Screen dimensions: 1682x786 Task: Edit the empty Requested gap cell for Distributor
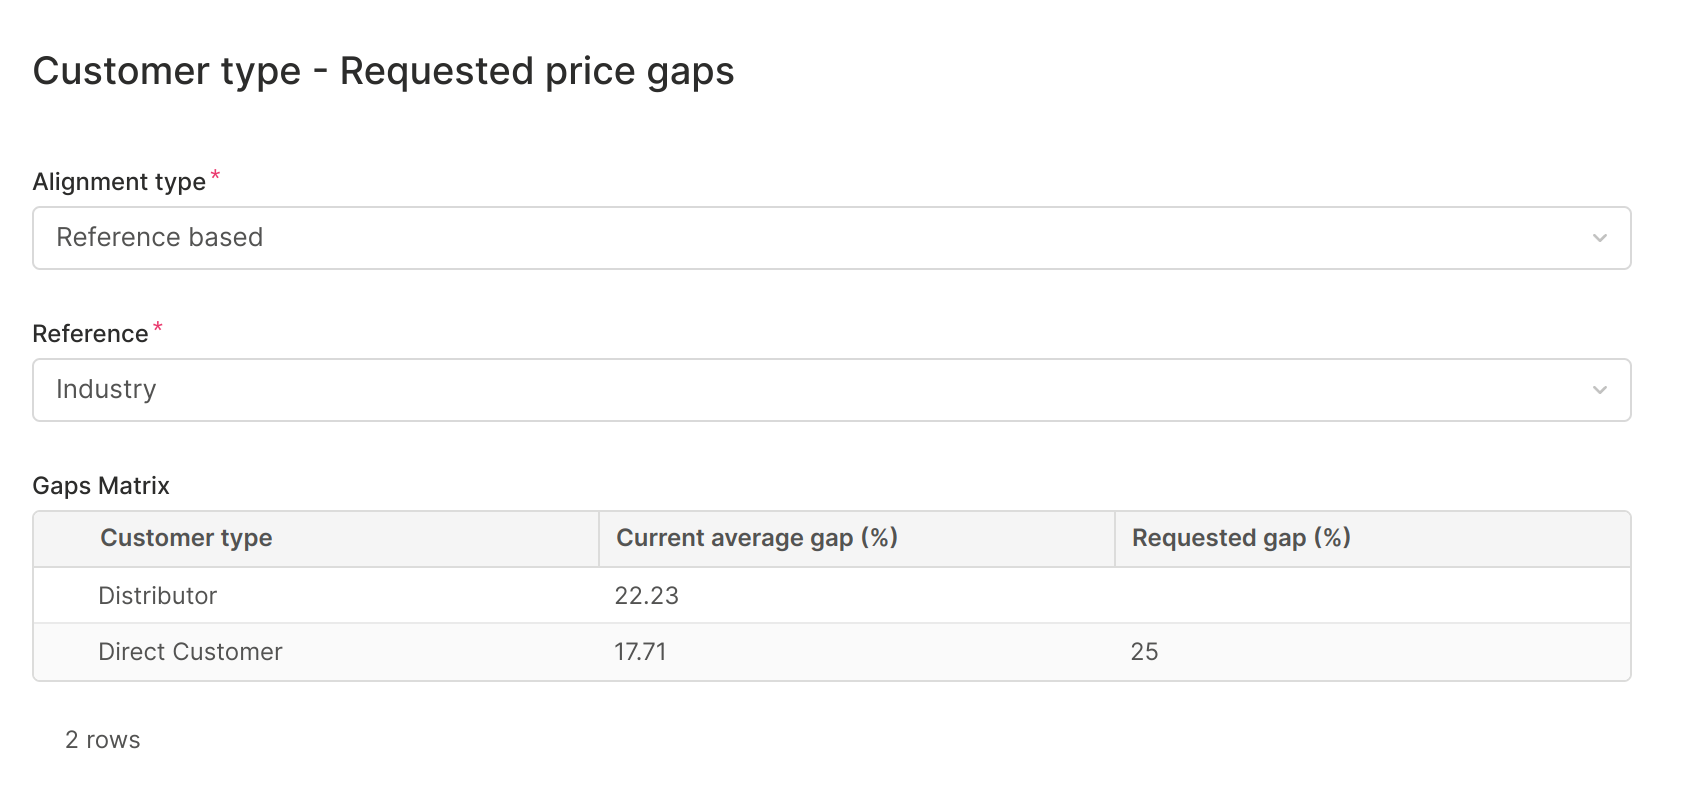[1370, 596]
